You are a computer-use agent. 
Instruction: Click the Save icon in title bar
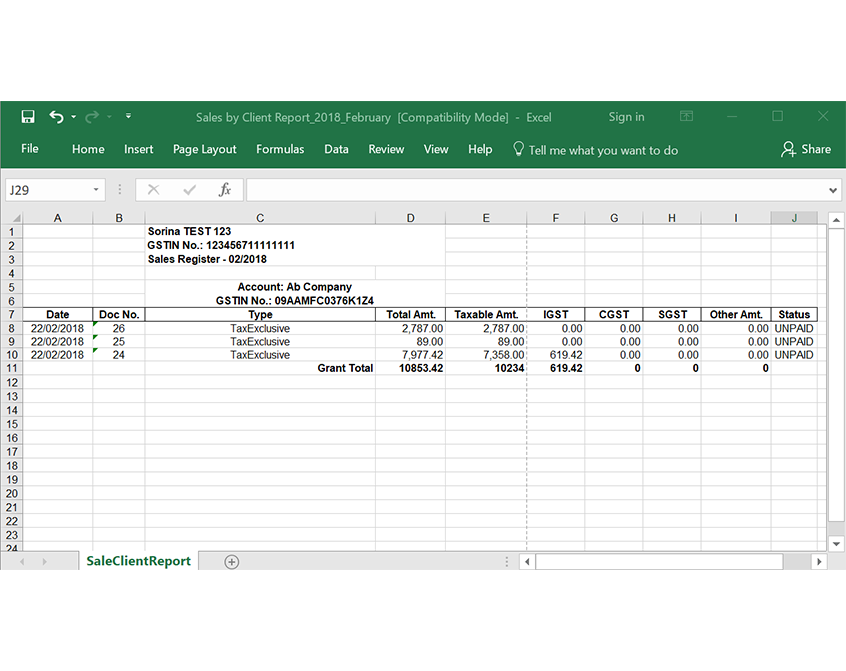click(28, 117)
